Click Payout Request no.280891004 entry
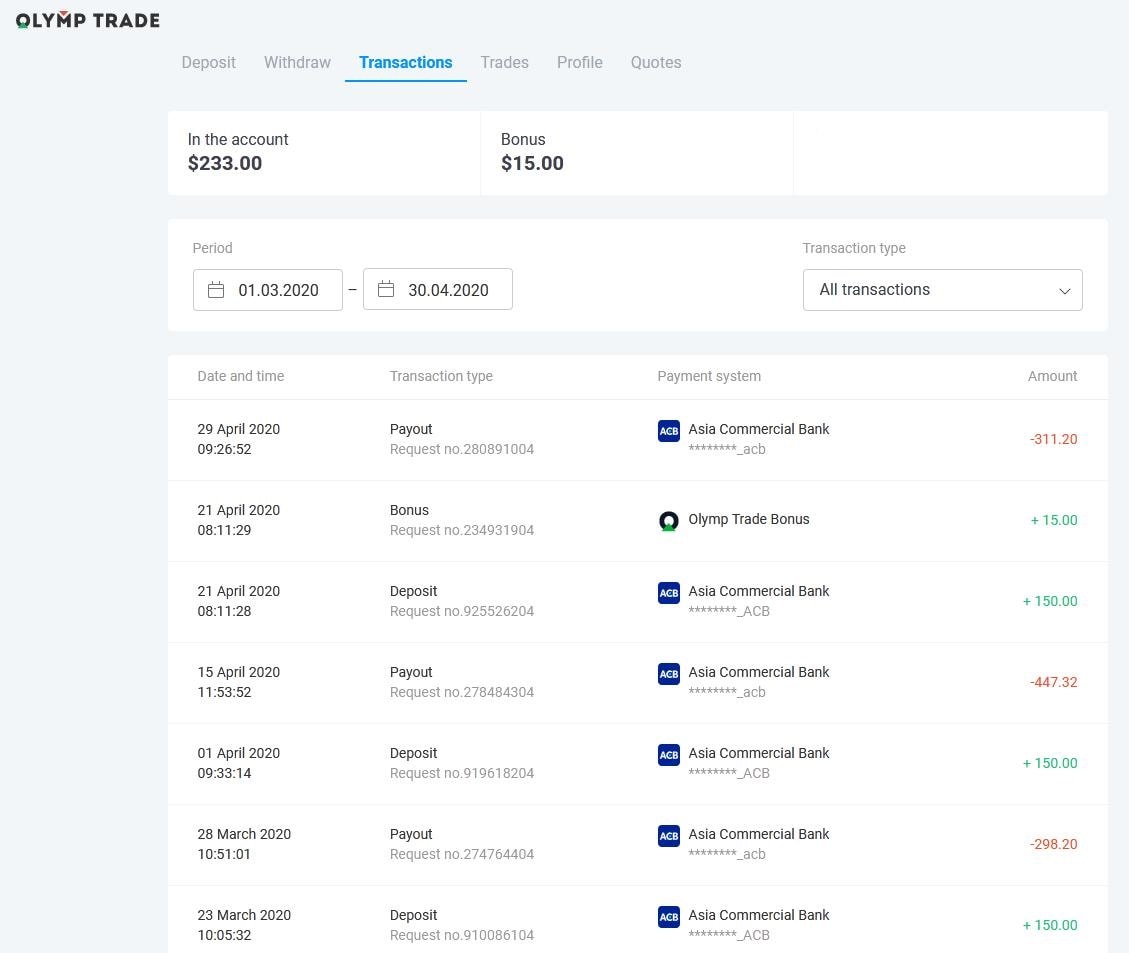The height and width of the screenshot is (953, 1129). pos(462,439)
